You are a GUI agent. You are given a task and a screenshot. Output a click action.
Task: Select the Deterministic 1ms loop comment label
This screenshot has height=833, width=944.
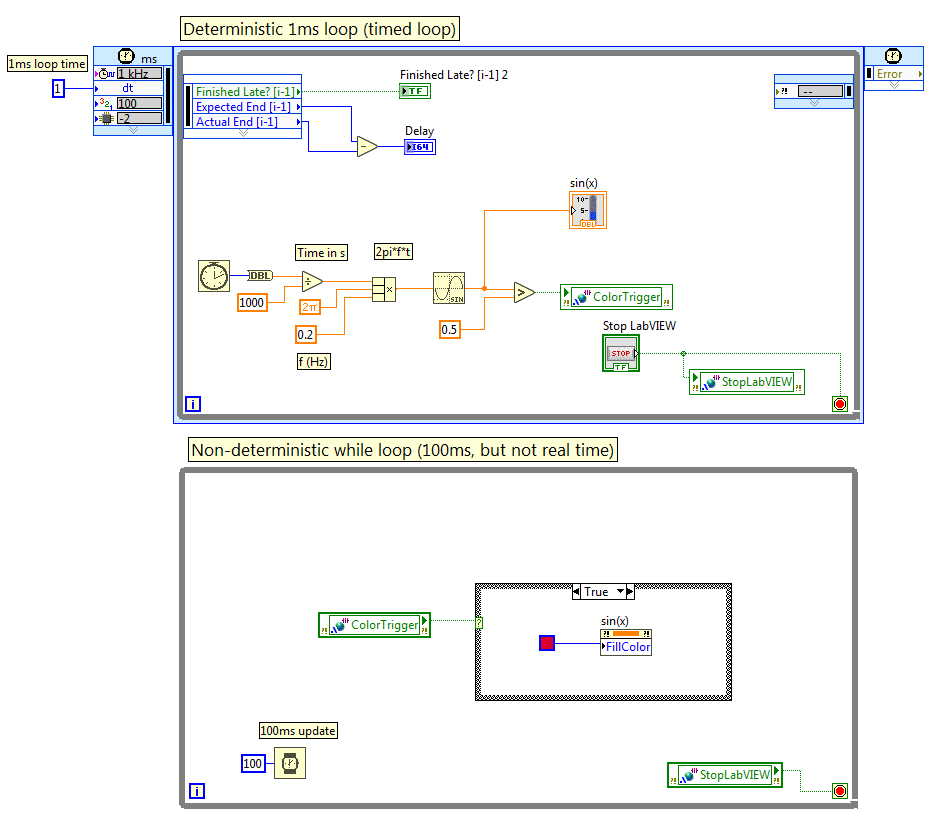[320, 29]
